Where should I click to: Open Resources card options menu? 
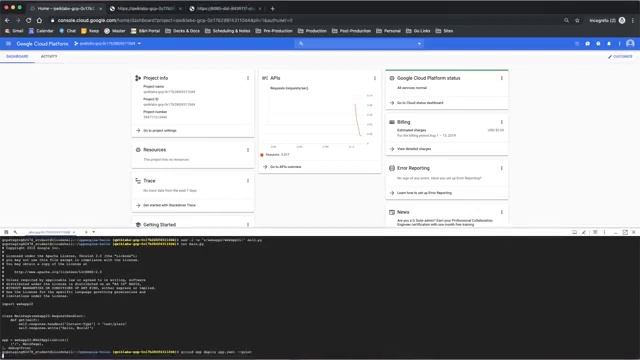pos(248,150)
